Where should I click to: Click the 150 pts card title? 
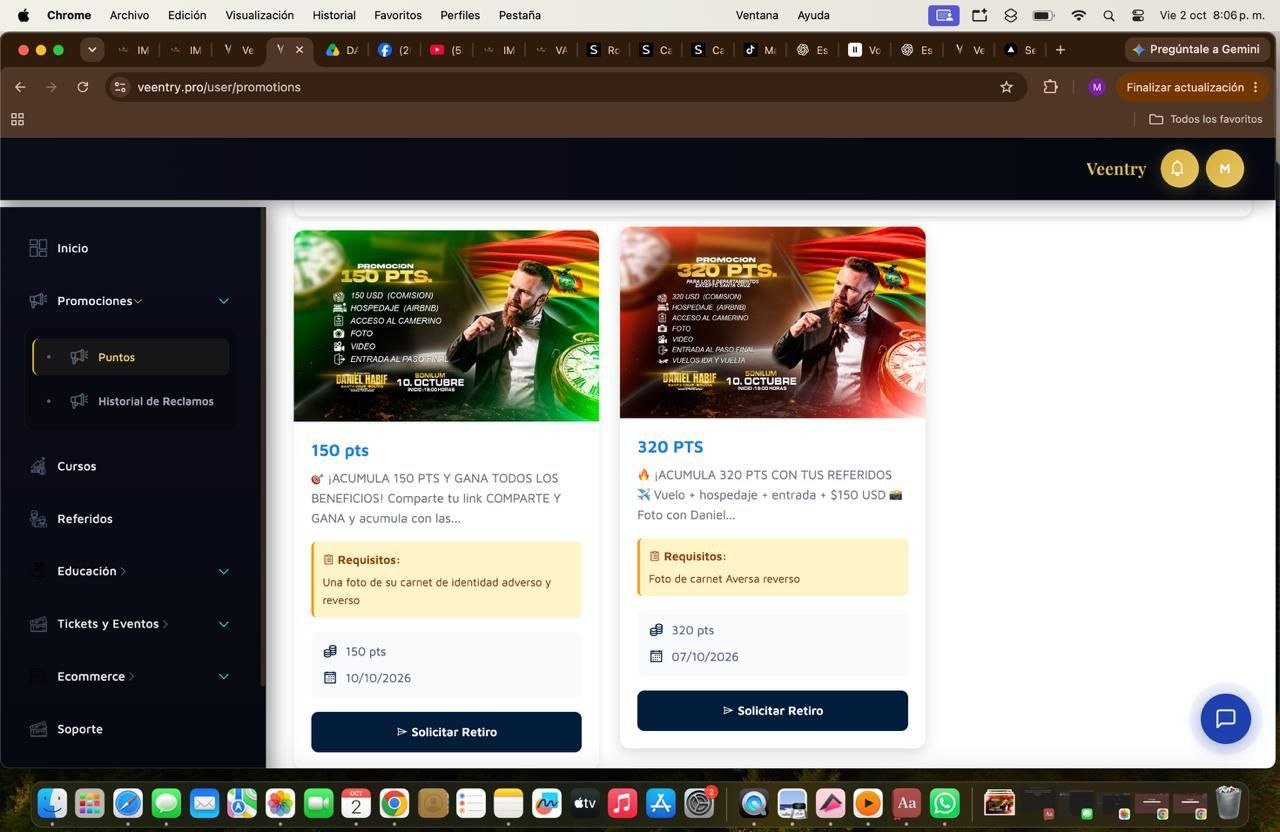click(340, 450)
